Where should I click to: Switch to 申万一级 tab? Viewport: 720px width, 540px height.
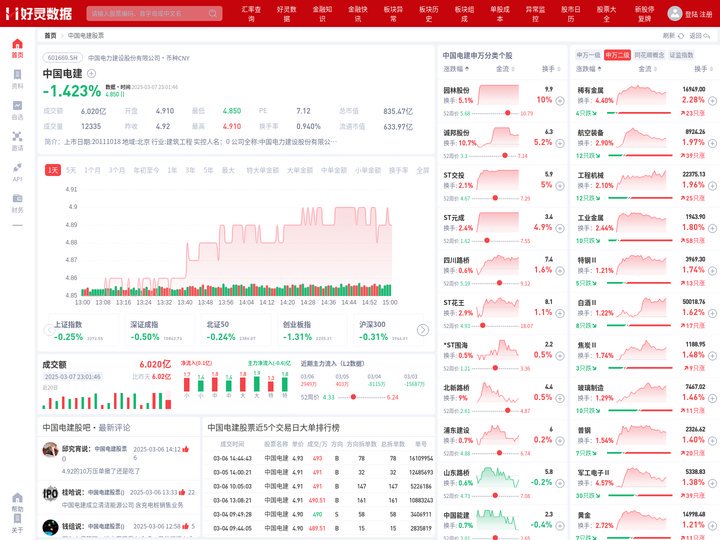pos(588,55)
